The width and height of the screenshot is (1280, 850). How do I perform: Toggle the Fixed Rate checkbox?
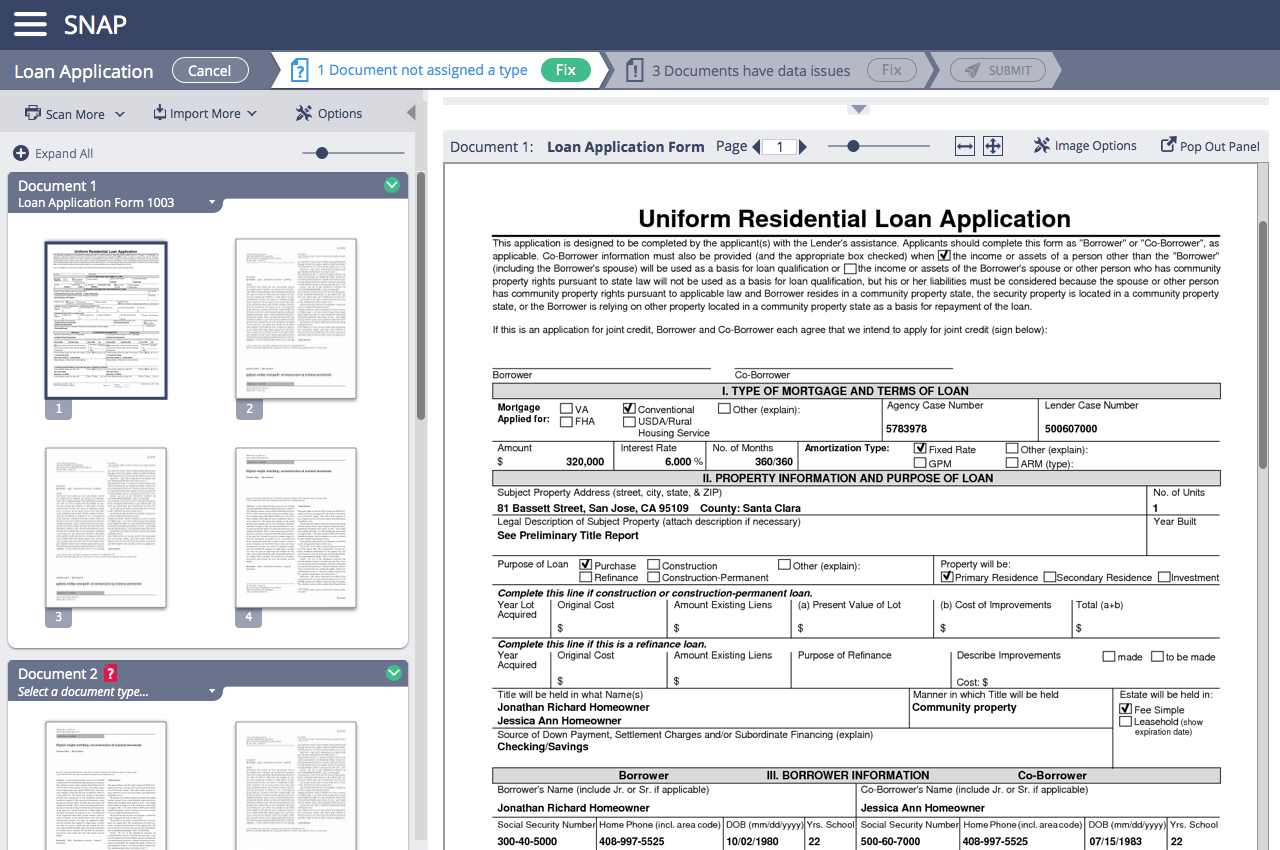[920, 449]
